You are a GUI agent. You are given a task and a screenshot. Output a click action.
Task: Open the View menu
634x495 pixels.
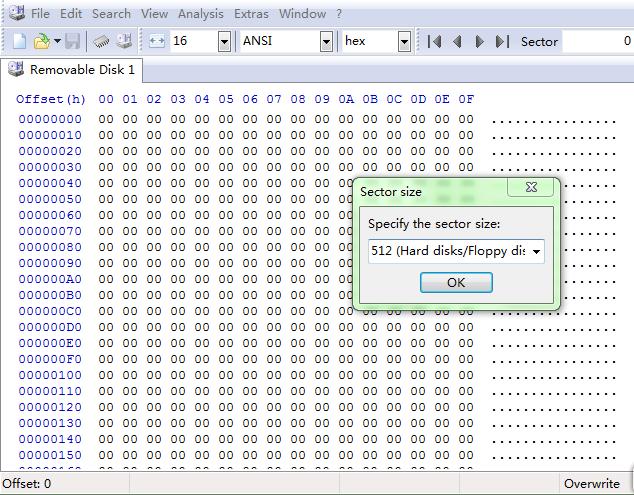tap(154, 14)
